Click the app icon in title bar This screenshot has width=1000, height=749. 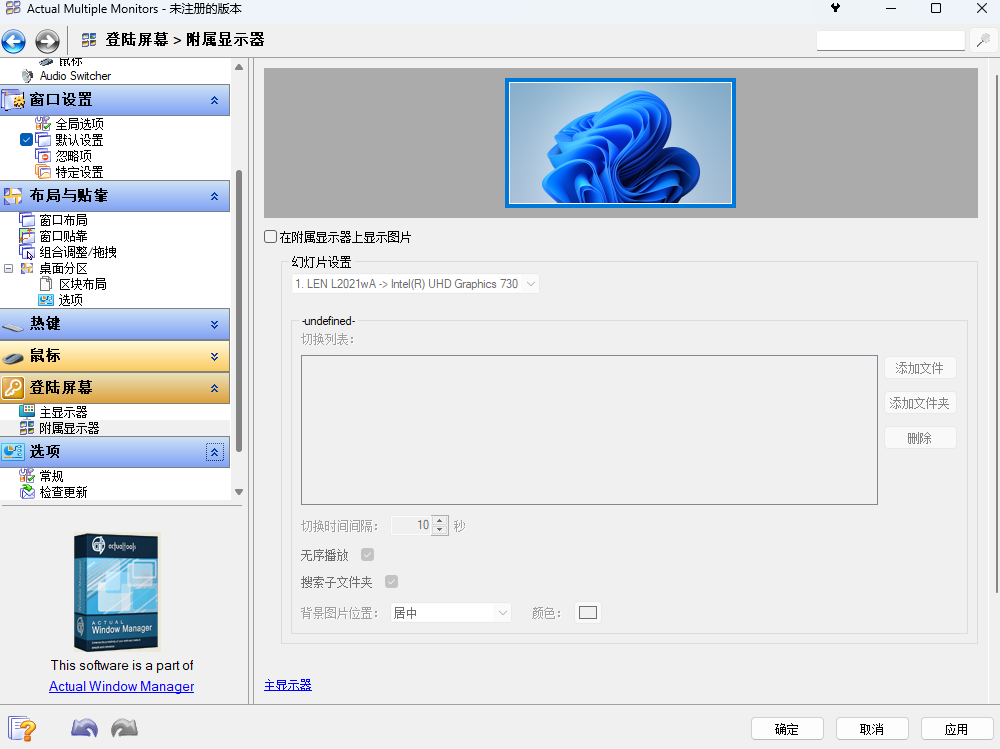pos(13,8)
